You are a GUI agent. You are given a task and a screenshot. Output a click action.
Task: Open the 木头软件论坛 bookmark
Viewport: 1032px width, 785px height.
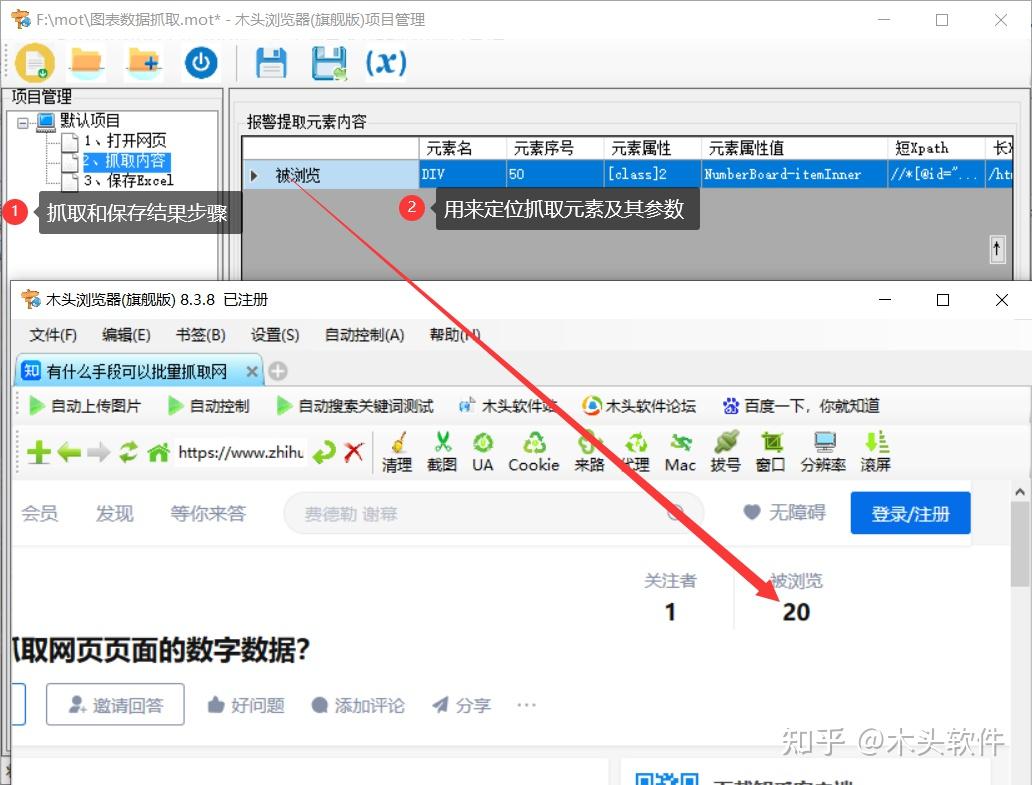click(x=638, y=406)
